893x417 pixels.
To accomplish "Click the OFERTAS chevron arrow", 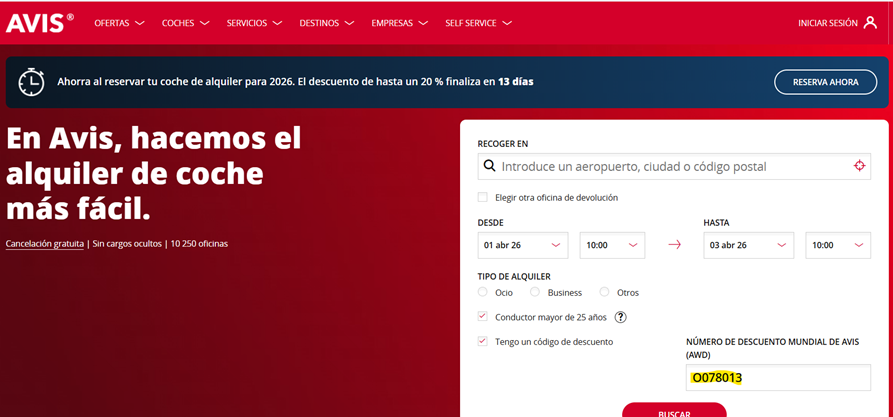I will pyautogui.click(x=139, y=23).
